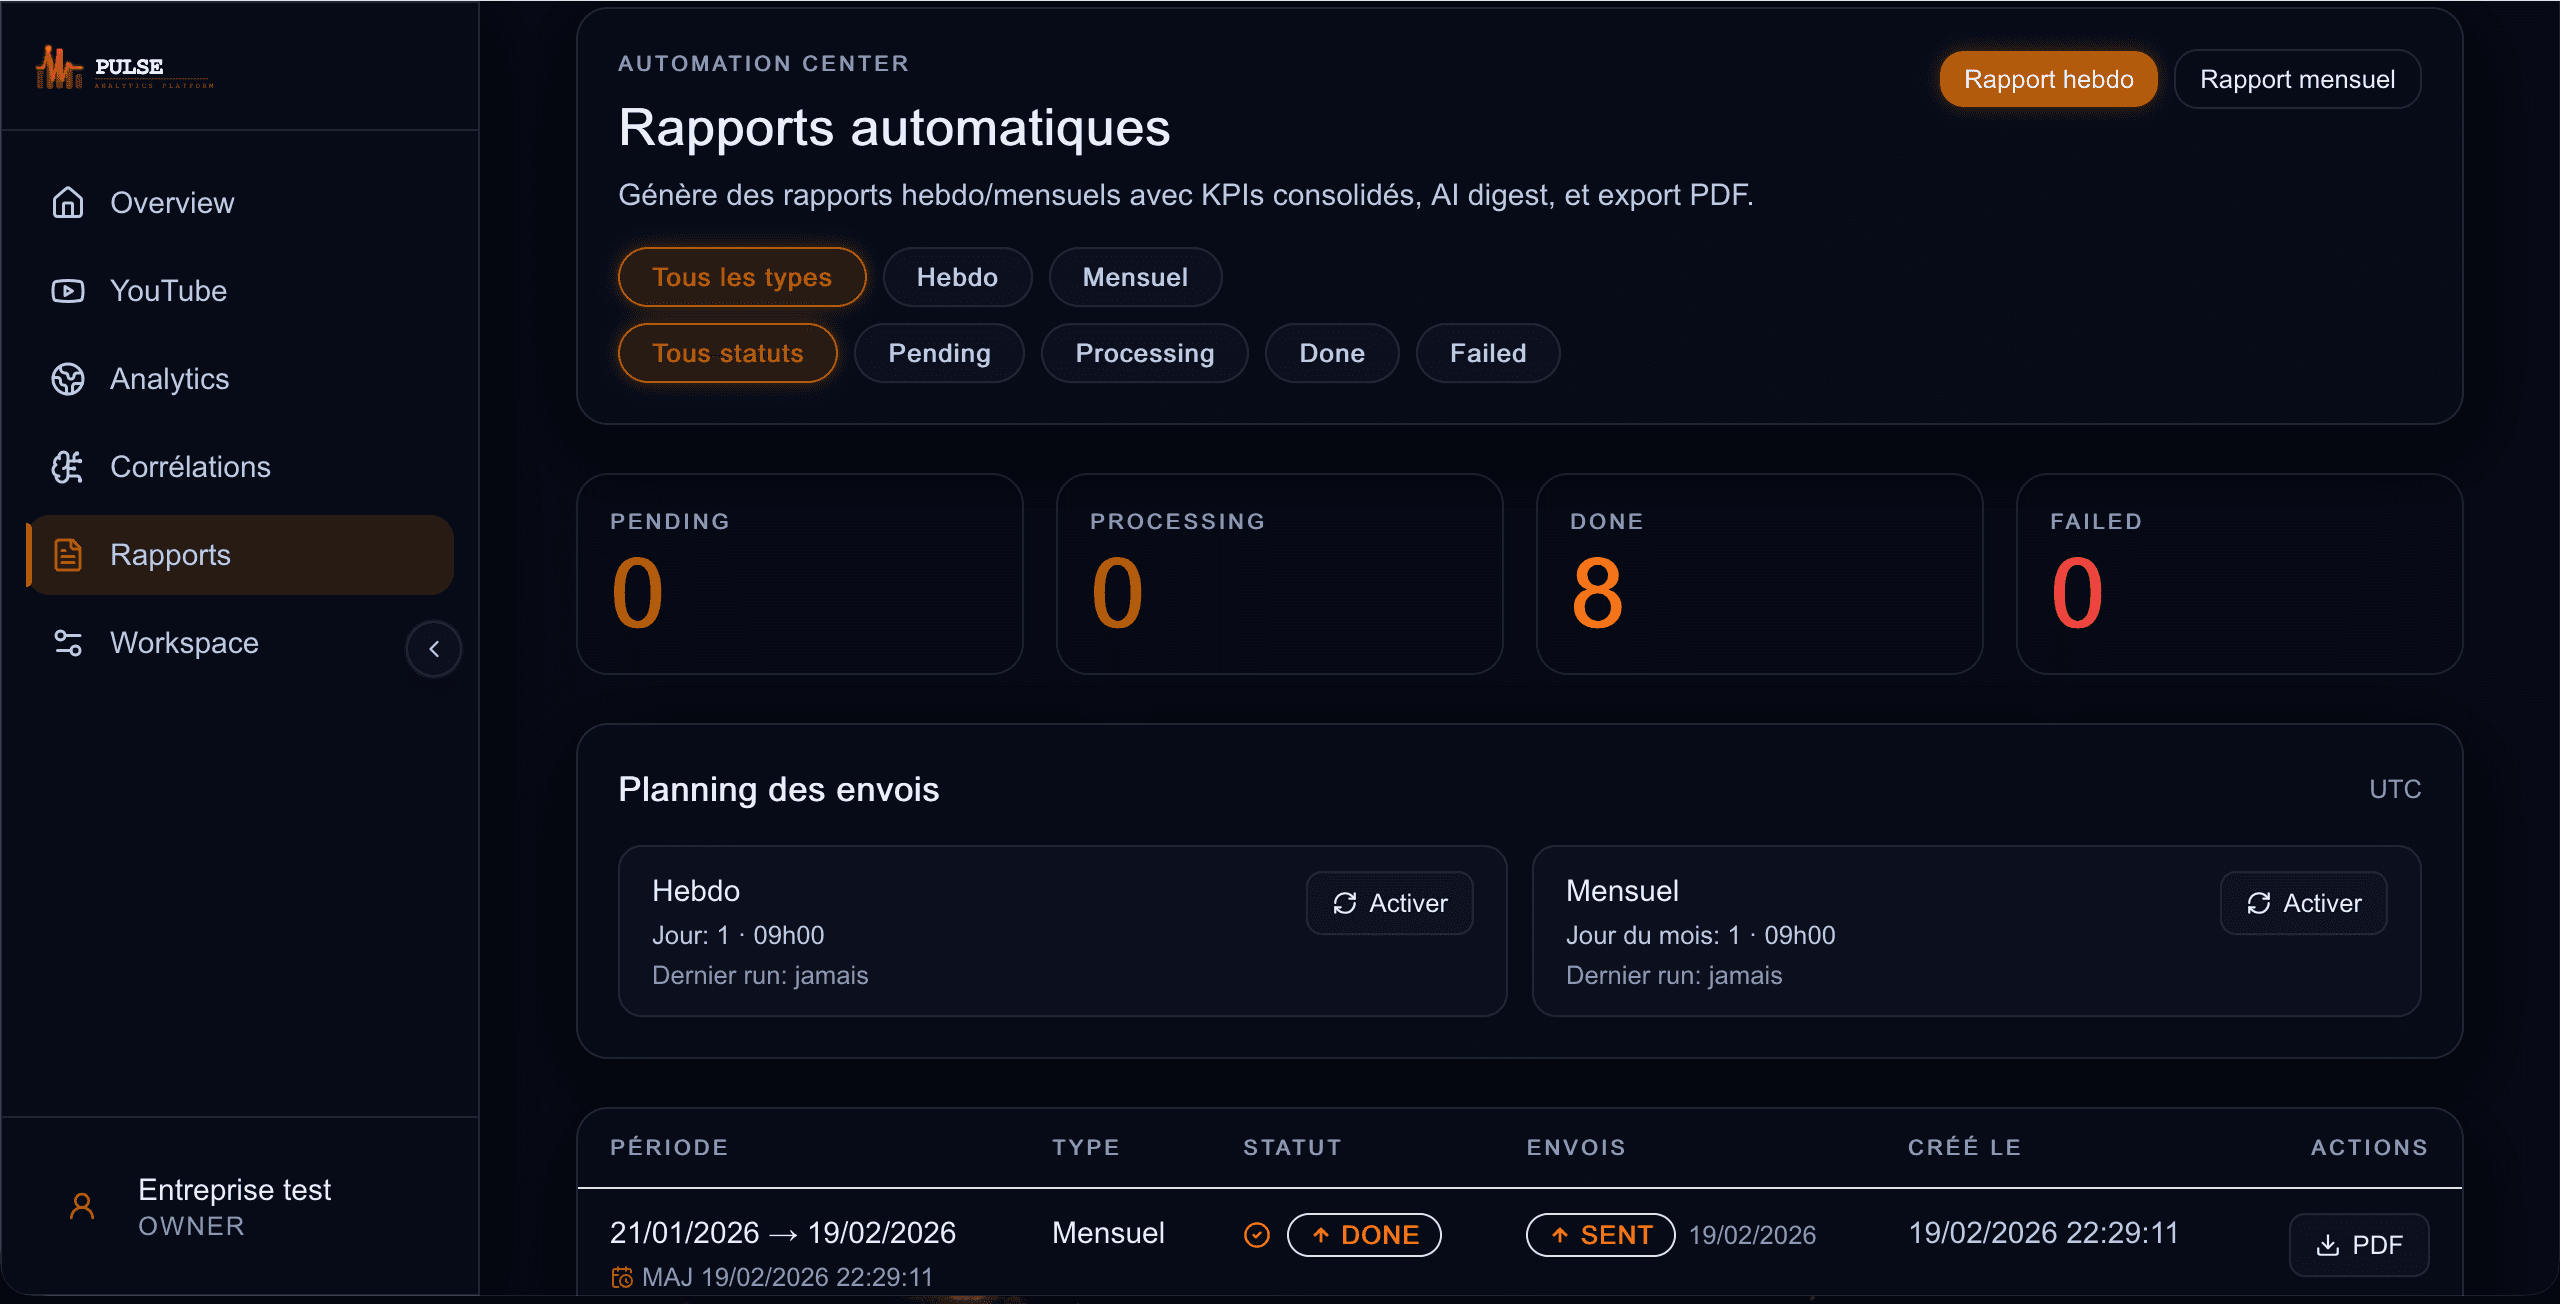Generate a Rapport mensuel
2560x1304 pixels.
pos(2297,79)
